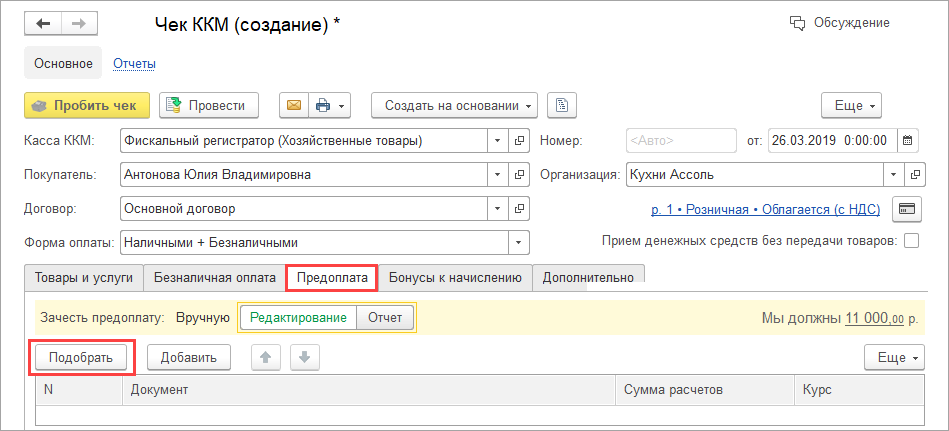949x431 pixels.
Task: Click the back navigation arrow
Action: [42, 23]
